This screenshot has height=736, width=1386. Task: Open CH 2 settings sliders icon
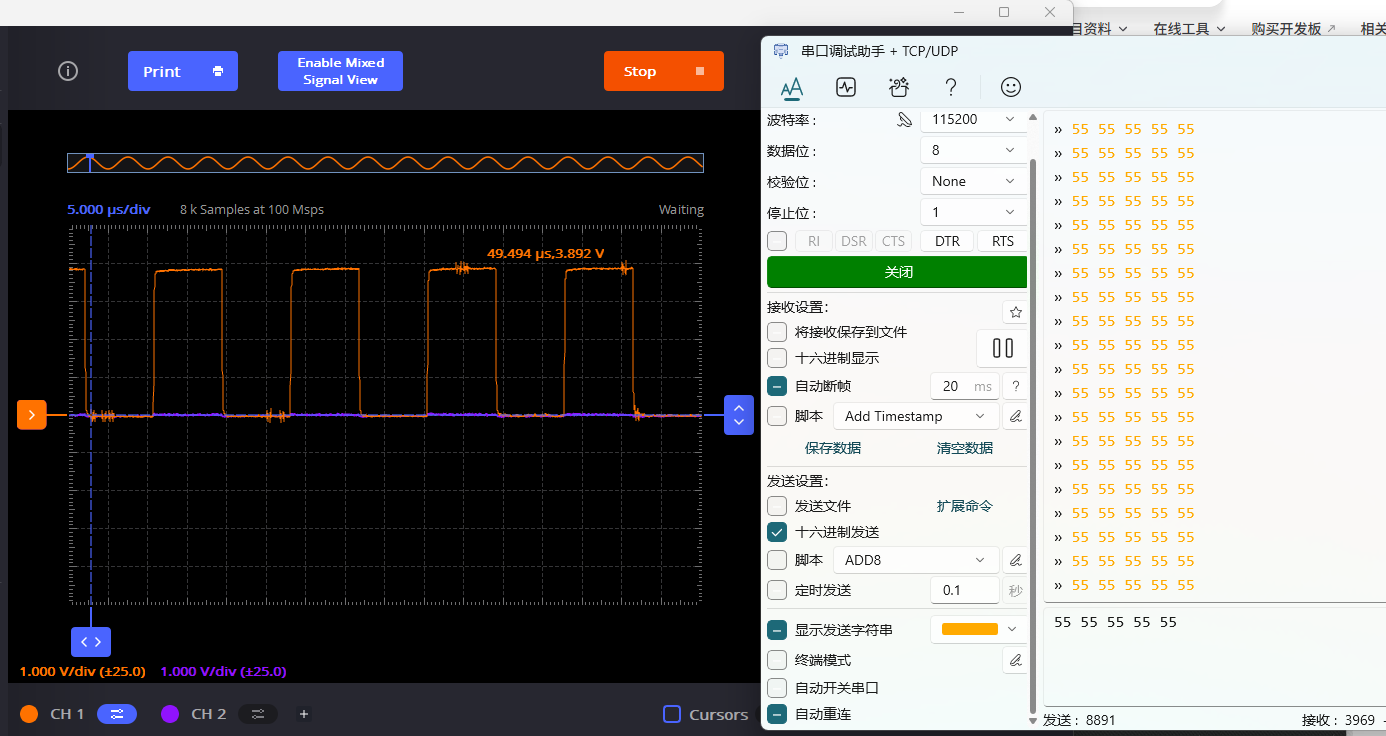(x=258, y=714)
